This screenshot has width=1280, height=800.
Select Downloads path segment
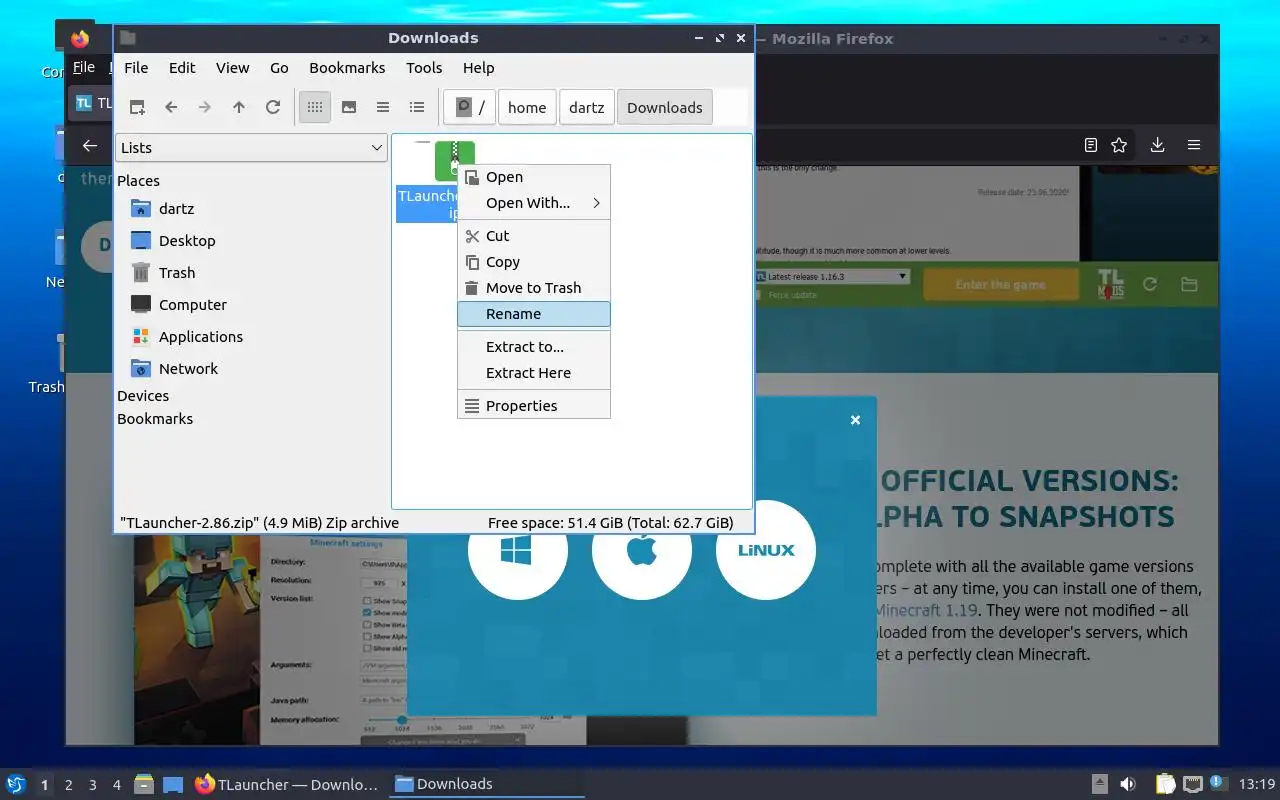tap(665, 107)
